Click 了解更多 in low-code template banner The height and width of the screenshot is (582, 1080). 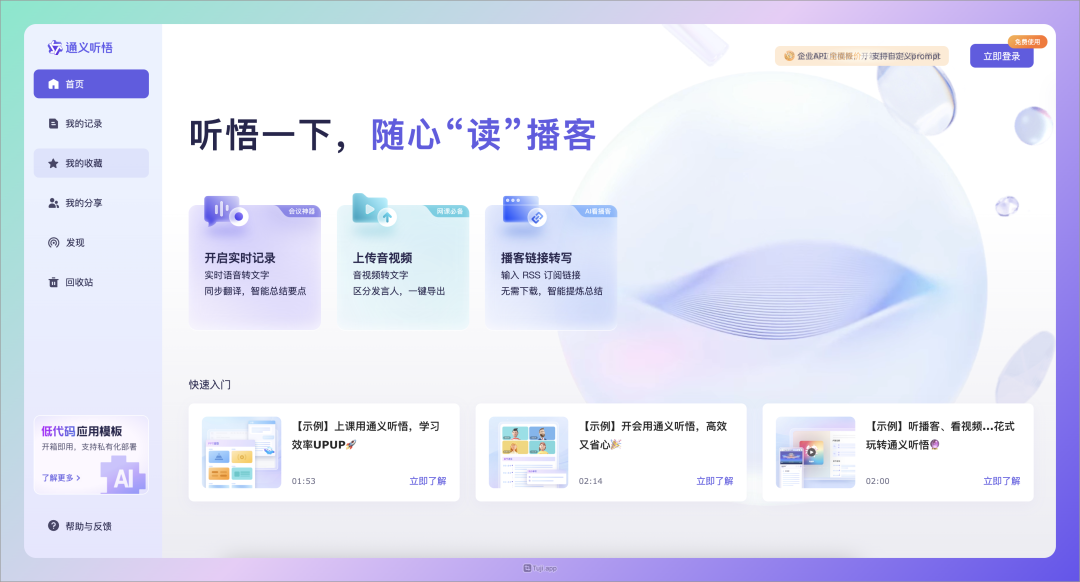61,477
